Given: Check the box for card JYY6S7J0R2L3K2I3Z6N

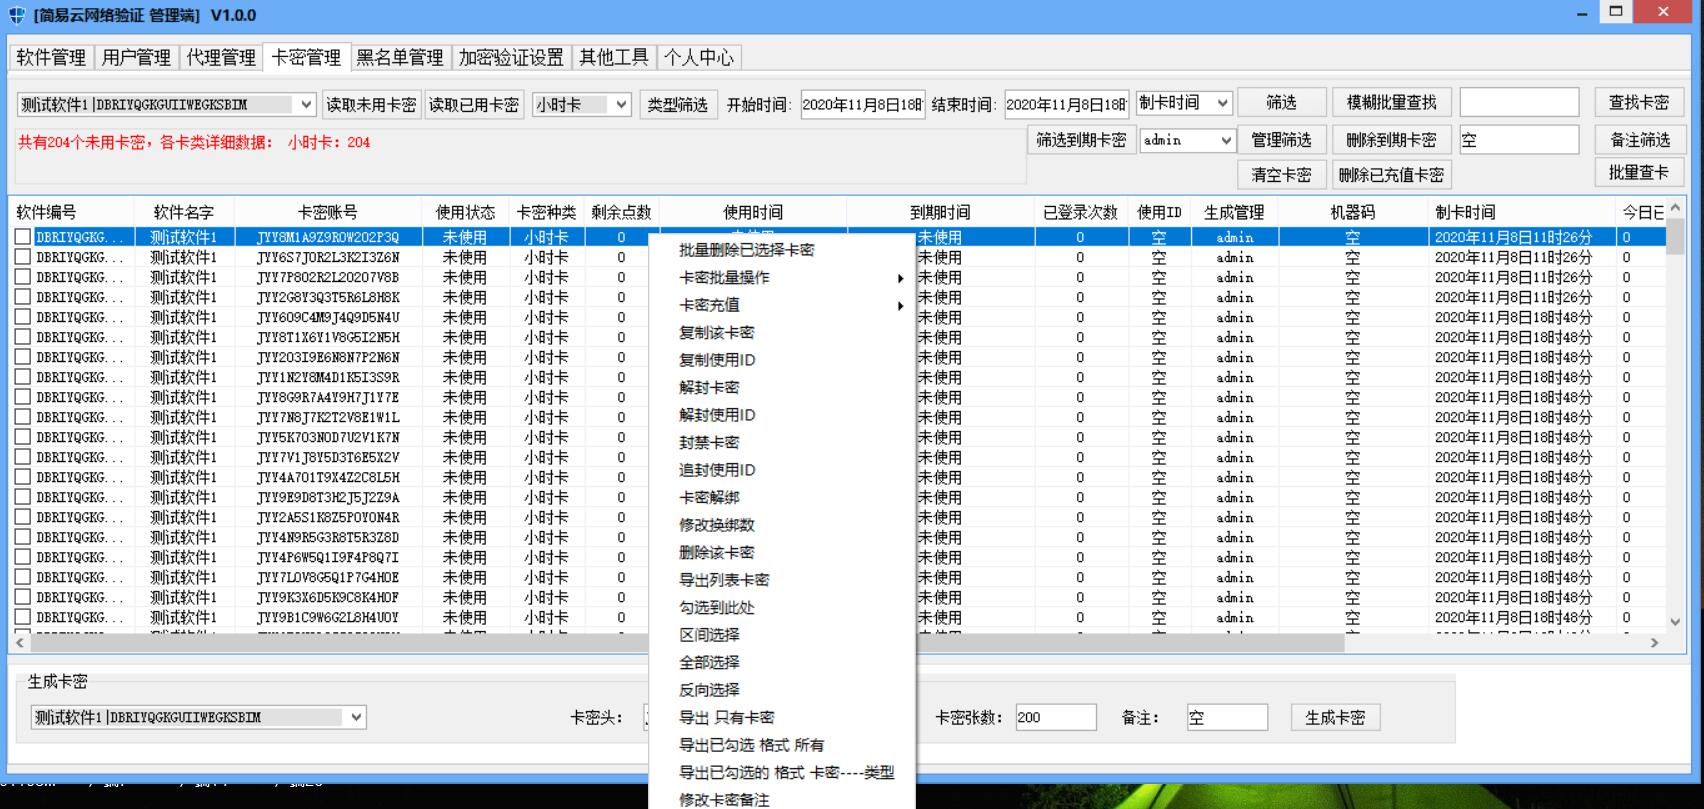Looking at the screenshot, I should click(23, 257).
